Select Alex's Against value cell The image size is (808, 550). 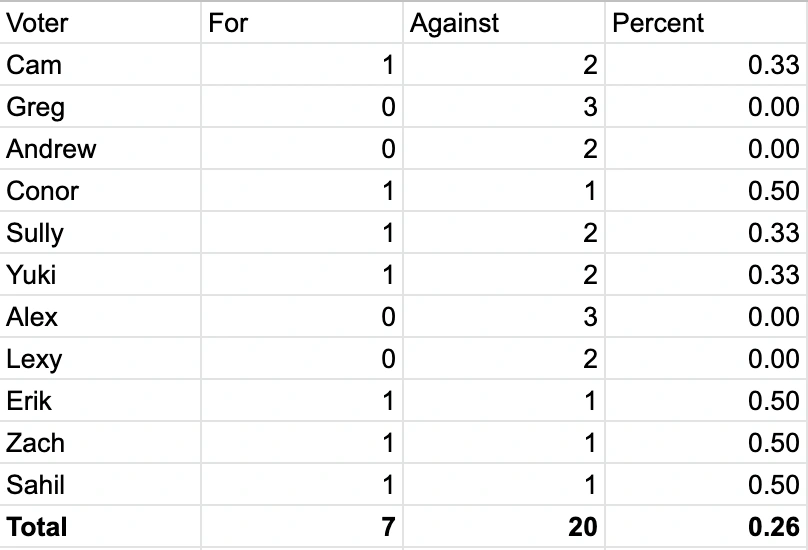[503, 317]
